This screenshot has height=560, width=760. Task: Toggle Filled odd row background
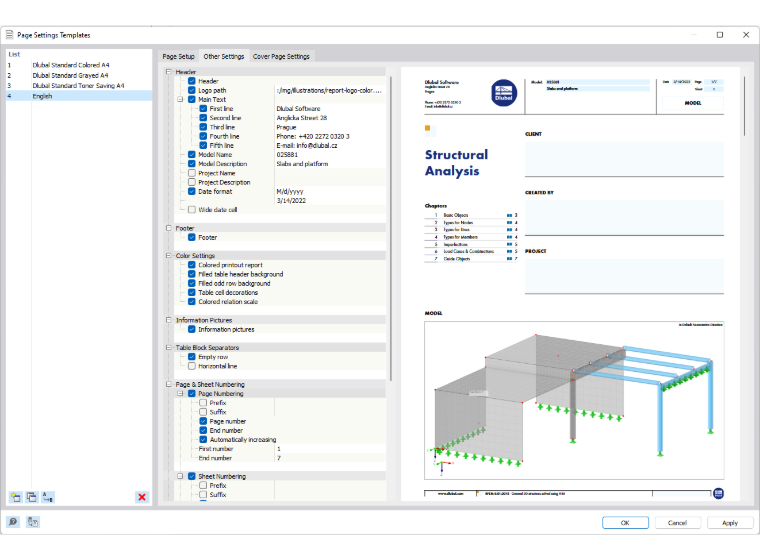(192, 284)
